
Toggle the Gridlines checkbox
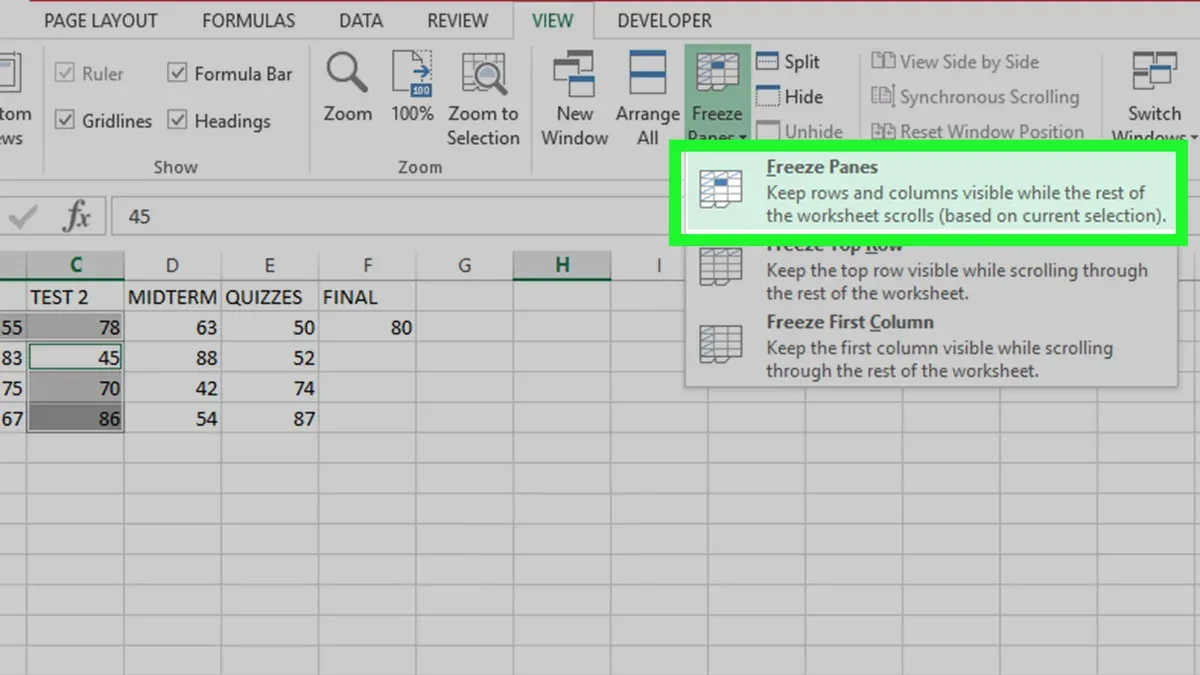pos(65,121)
